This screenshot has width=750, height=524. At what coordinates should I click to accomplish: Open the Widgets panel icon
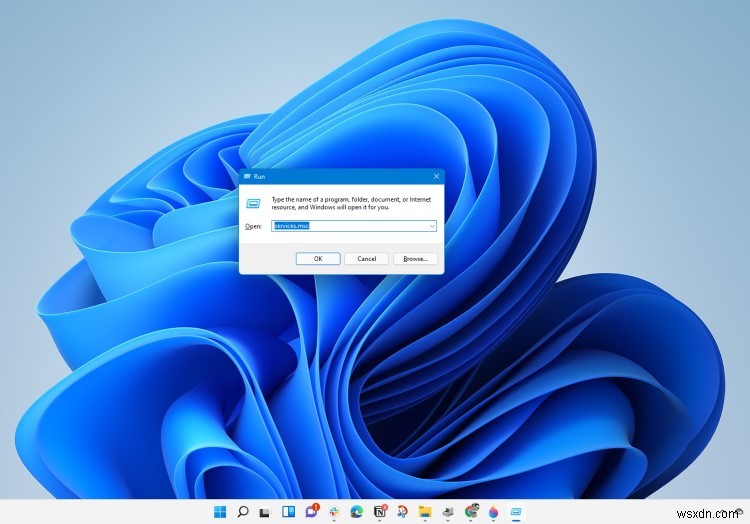coord(288,512)
